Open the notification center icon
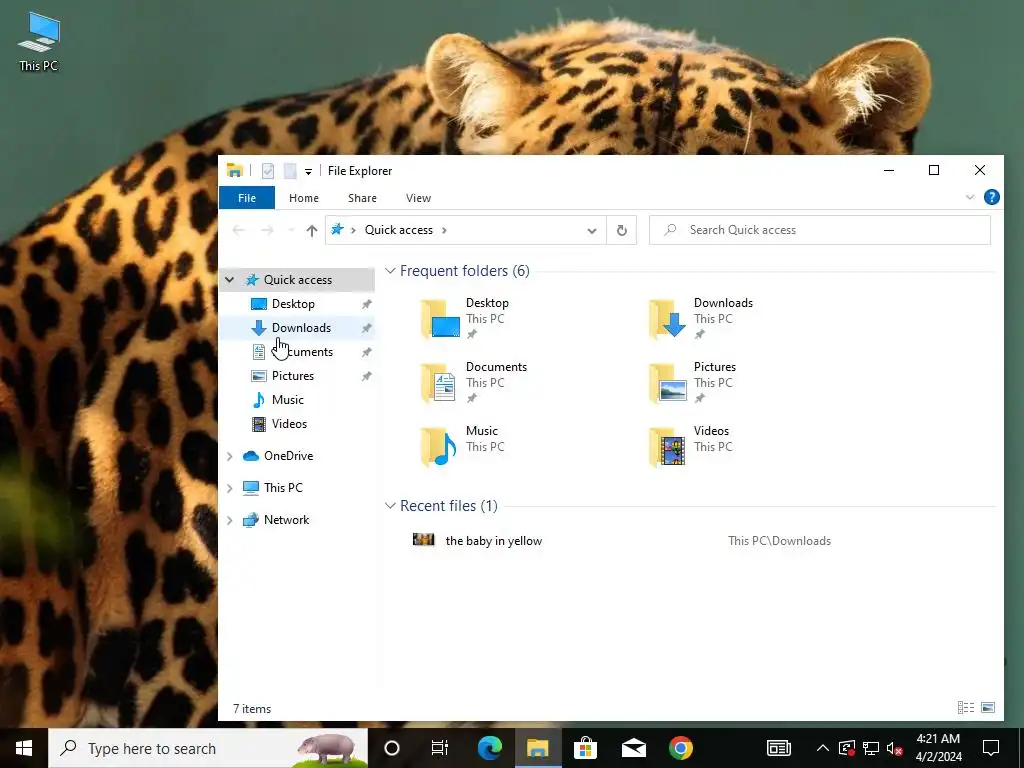This screenshot has width=1024, height=768. tap(991, 748)
